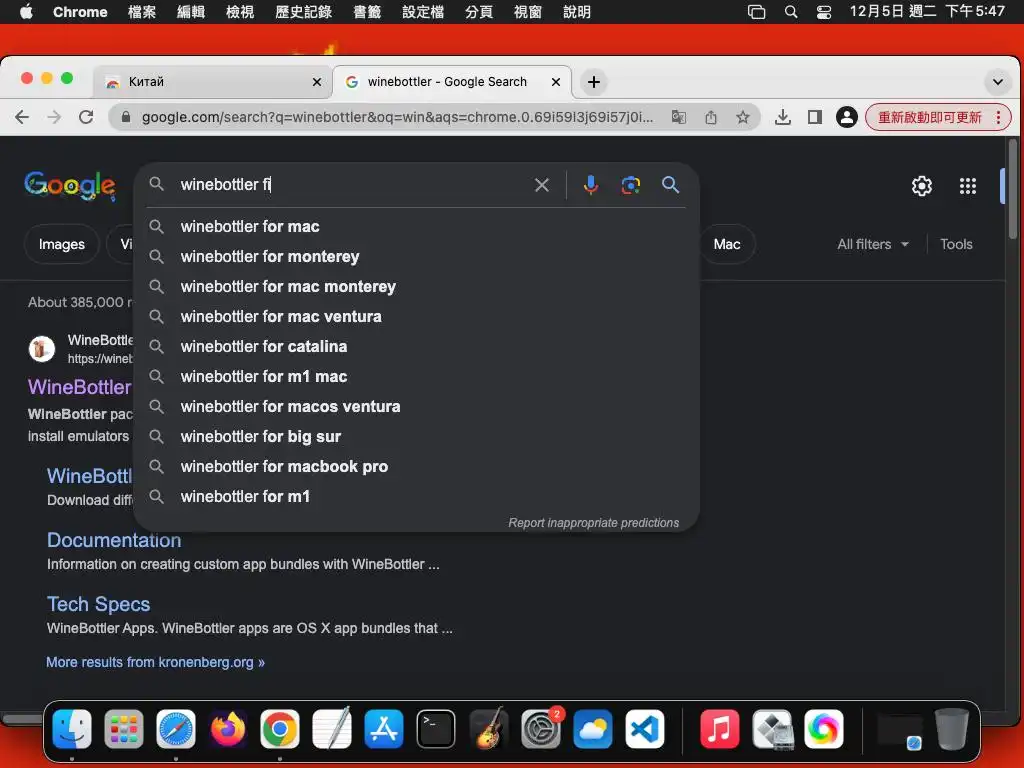Start voice search with microphone icon
Image resolution: width=1024 pixels, height=768 pixels.
coord(590,185)
